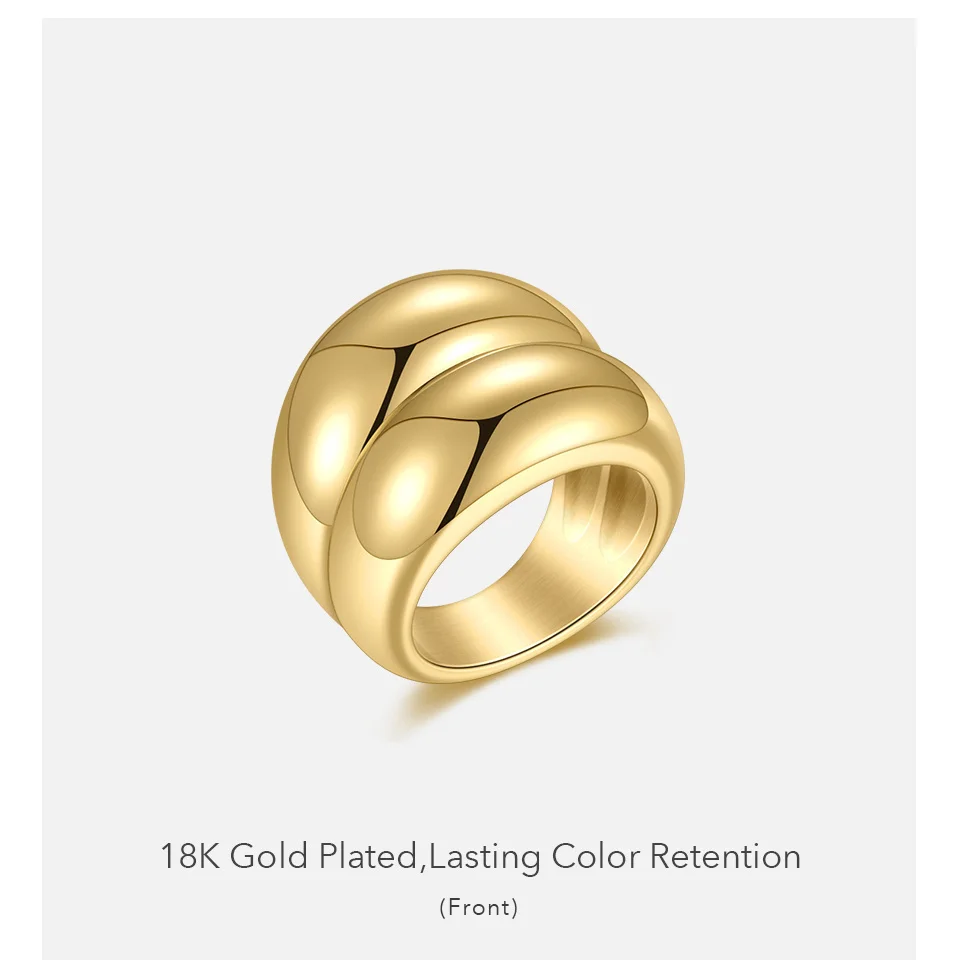Click the word "Retention" in the caption
The height and width of the screenshot is (960, 960).
tap(725, 856)
